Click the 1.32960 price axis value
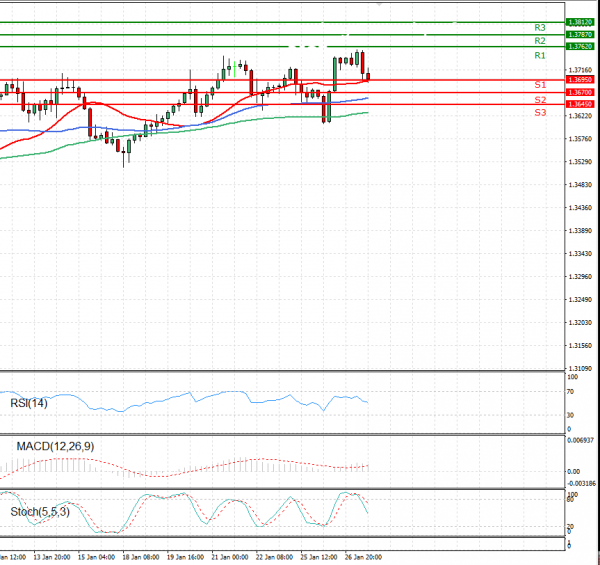 [580, 276]
